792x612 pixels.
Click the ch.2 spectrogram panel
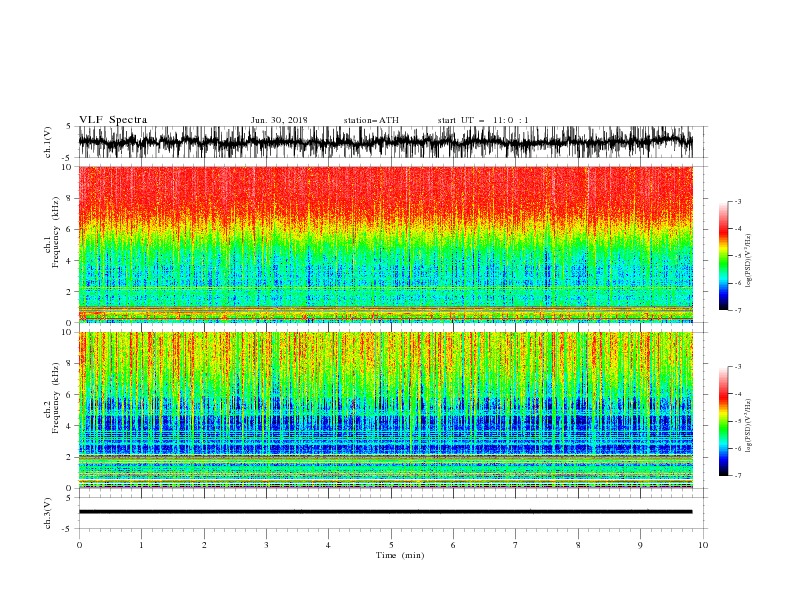pyautogui.click(x=385, y=410)
